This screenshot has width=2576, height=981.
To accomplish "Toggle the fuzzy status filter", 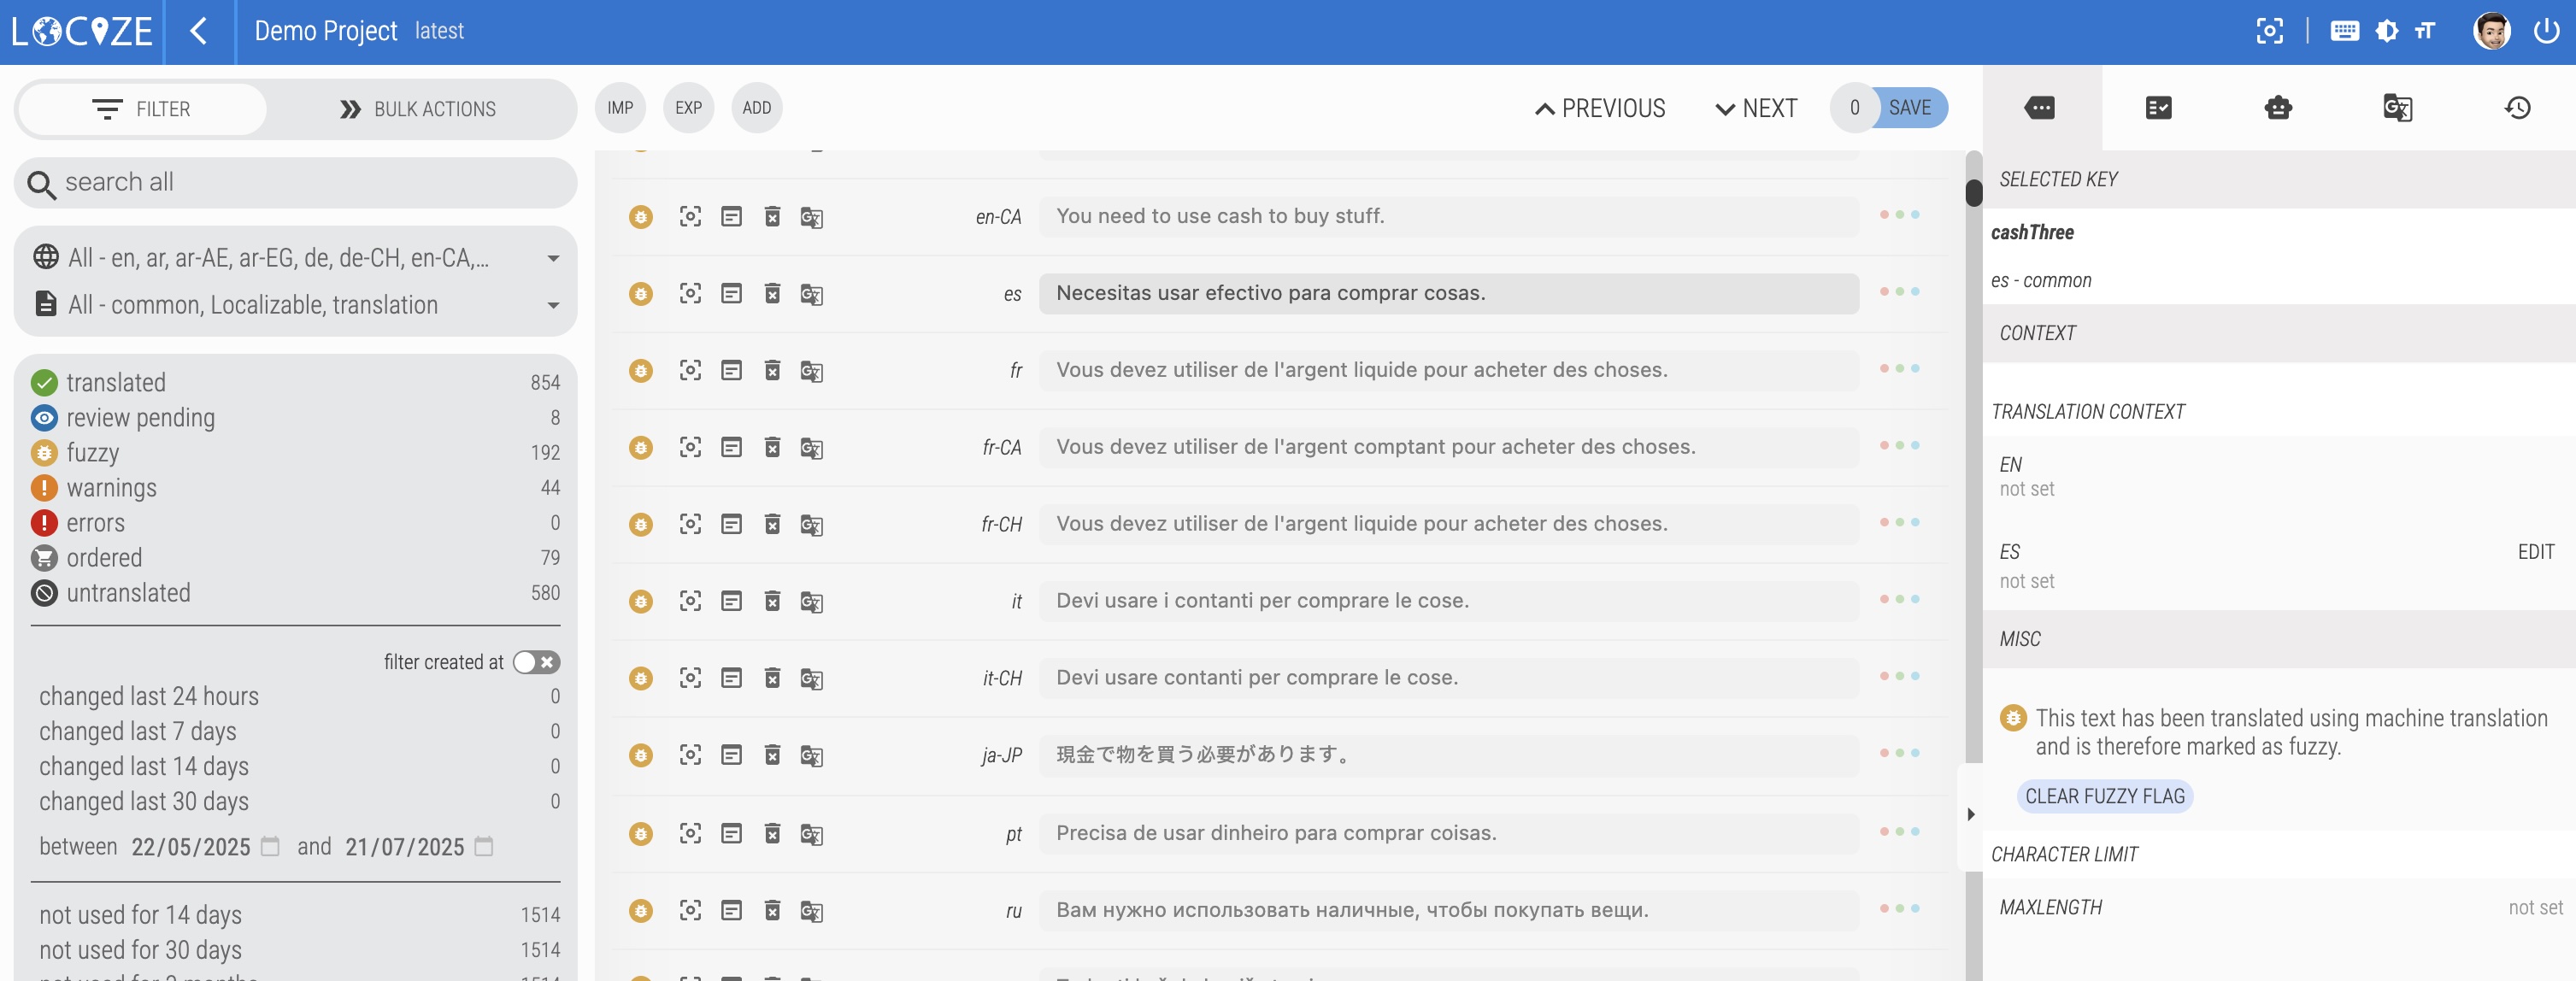I will tap(92, 453).
